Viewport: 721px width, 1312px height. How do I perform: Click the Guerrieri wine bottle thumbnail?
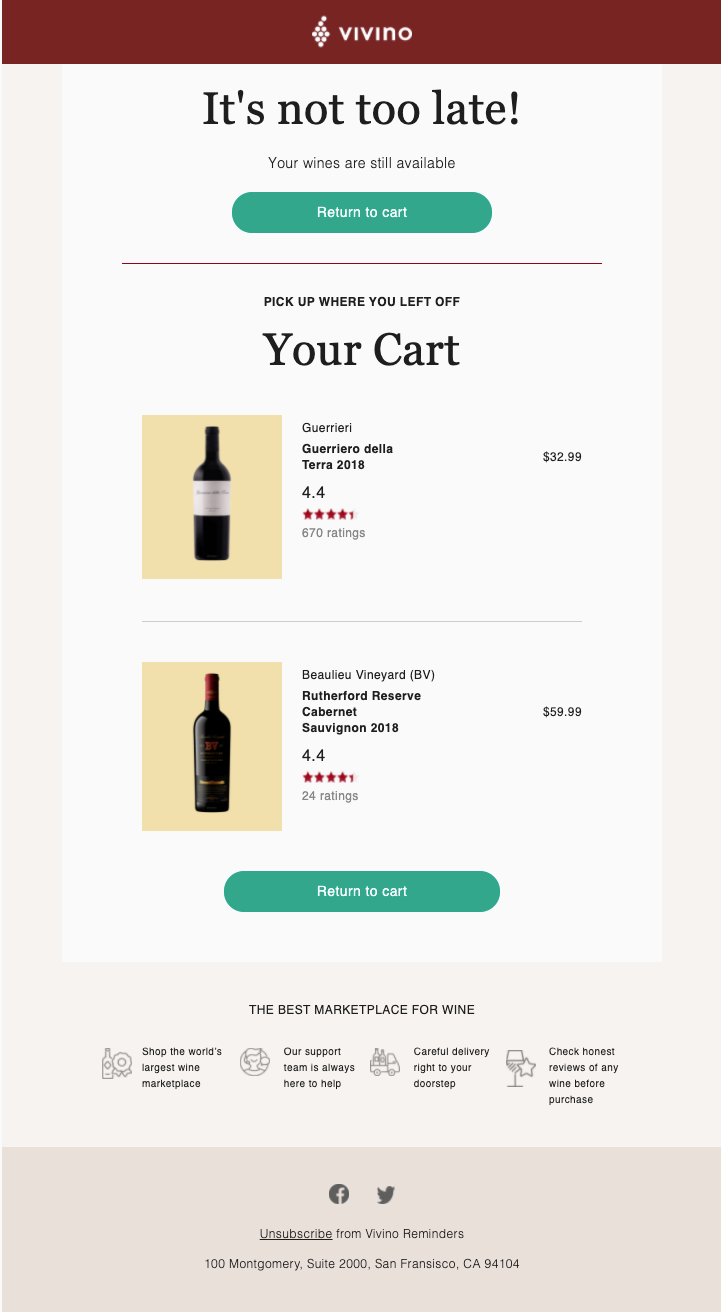212,496
